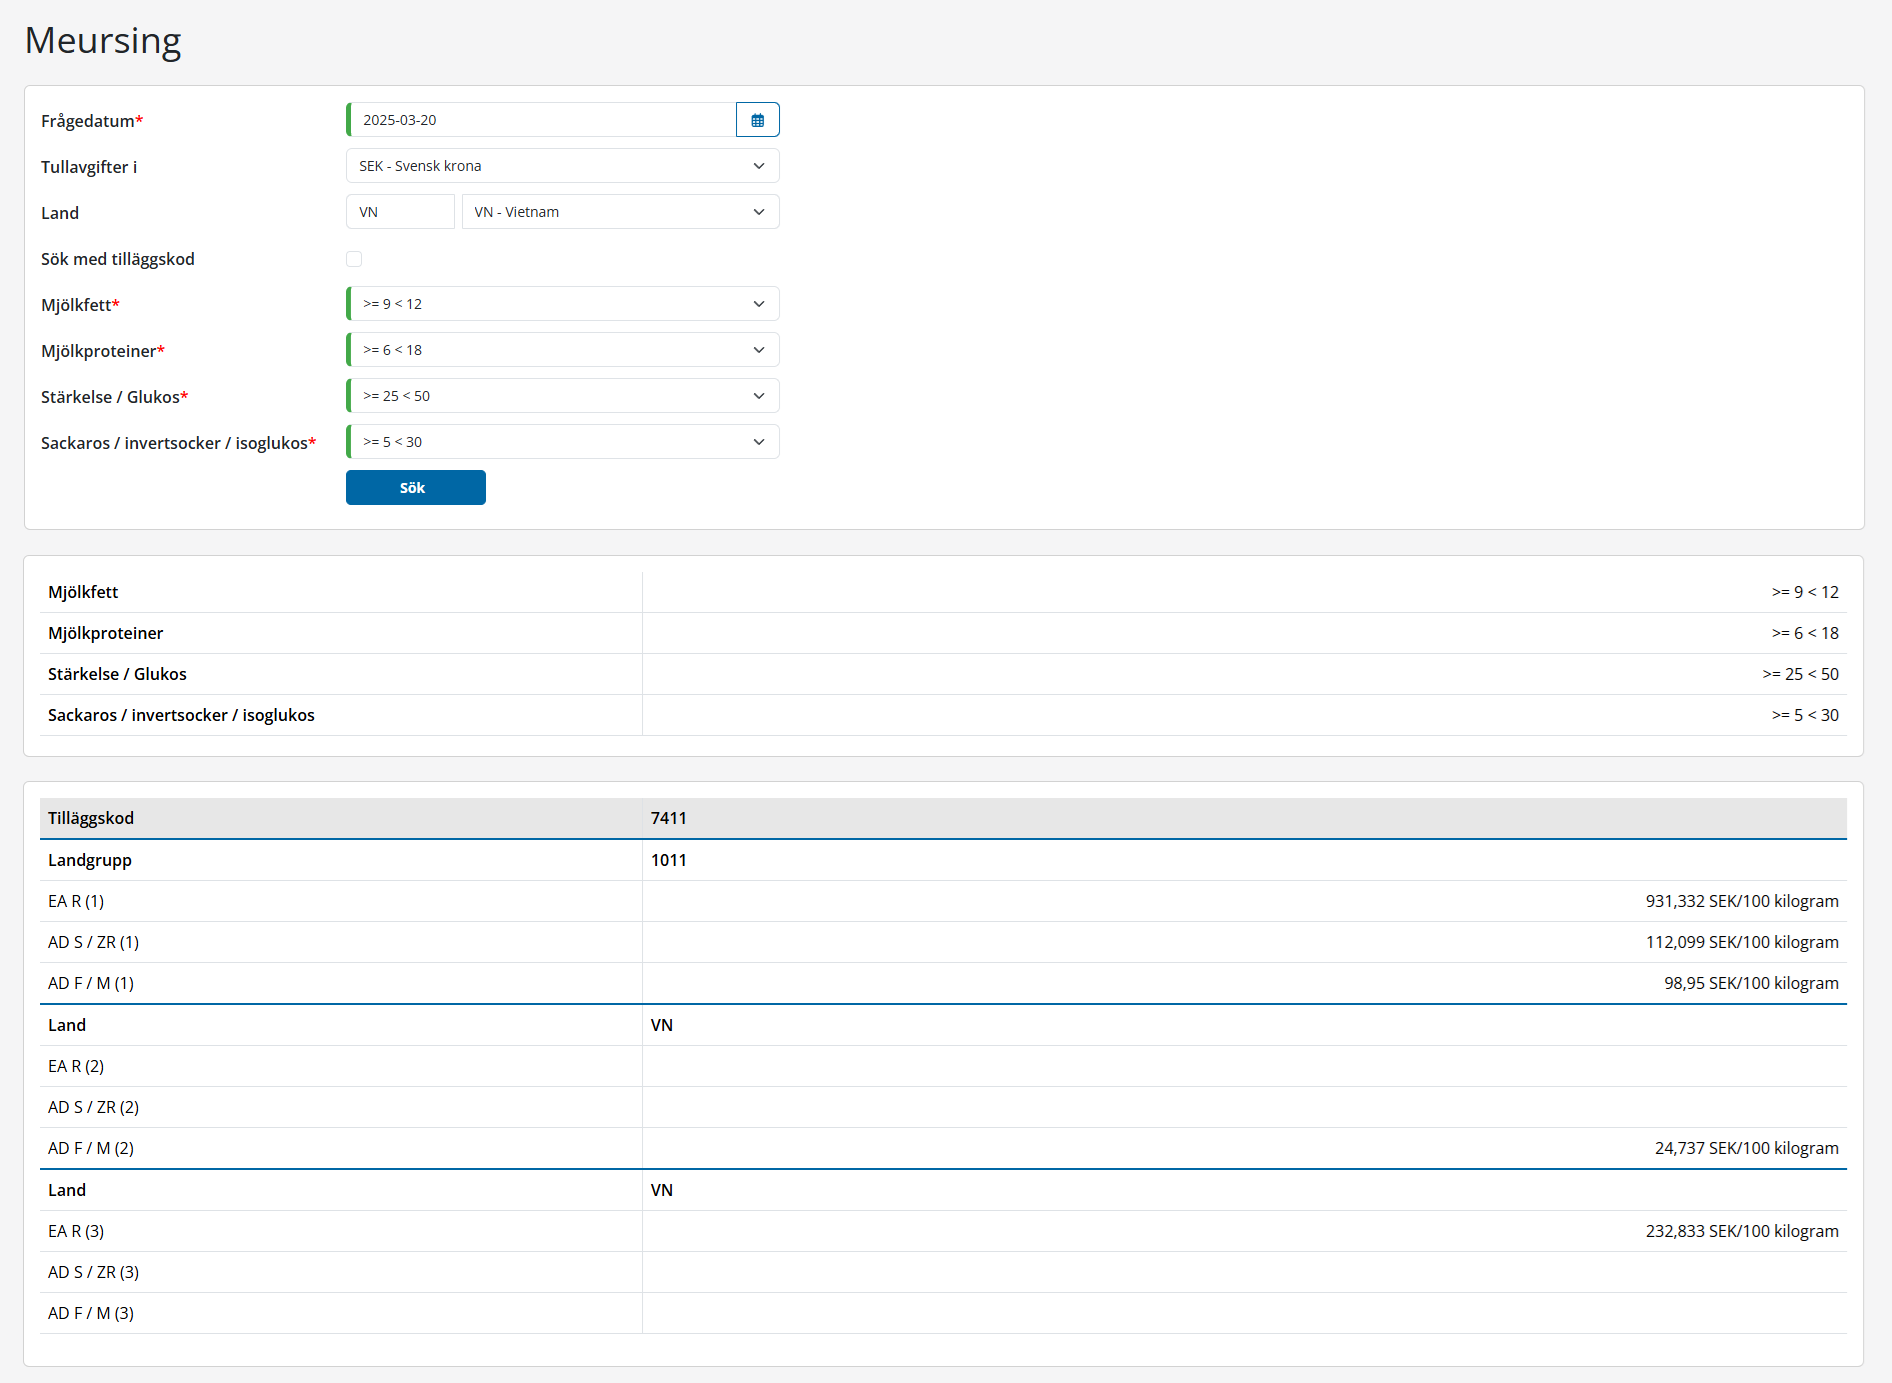Screen dimensions: 1892x1383
Task: Expand the Stärkelse / Glukos dropdown
Action: tap(562, 396)
